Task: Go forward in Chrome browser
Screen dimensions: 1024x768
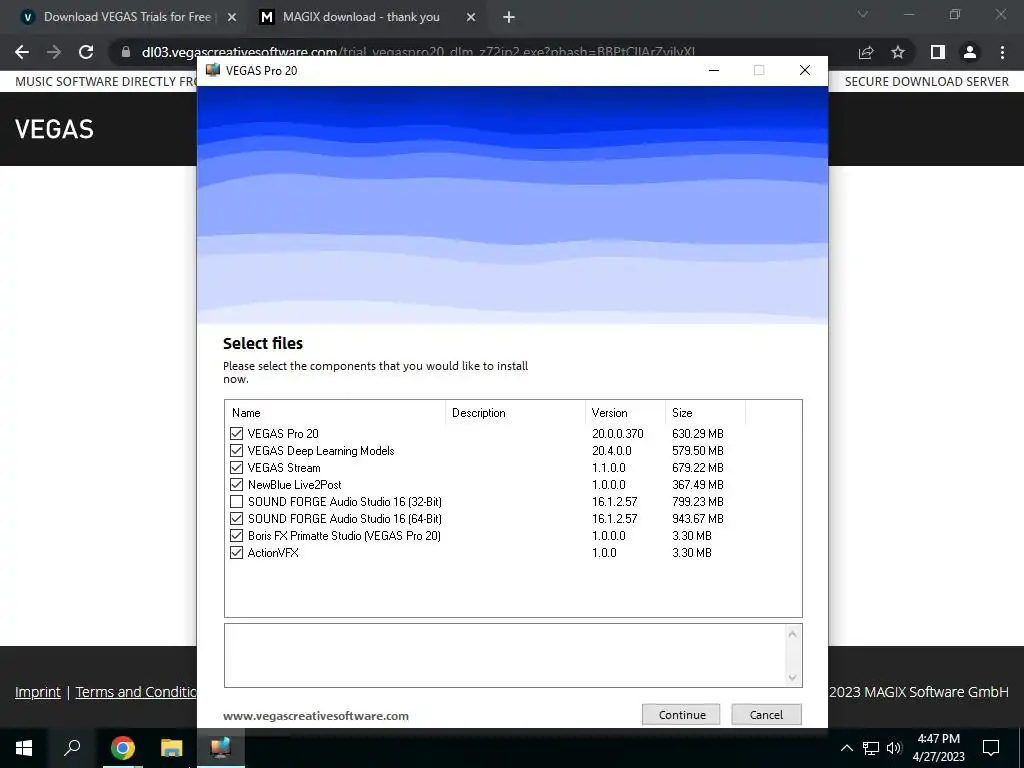Action: click(x=54, y=52)
